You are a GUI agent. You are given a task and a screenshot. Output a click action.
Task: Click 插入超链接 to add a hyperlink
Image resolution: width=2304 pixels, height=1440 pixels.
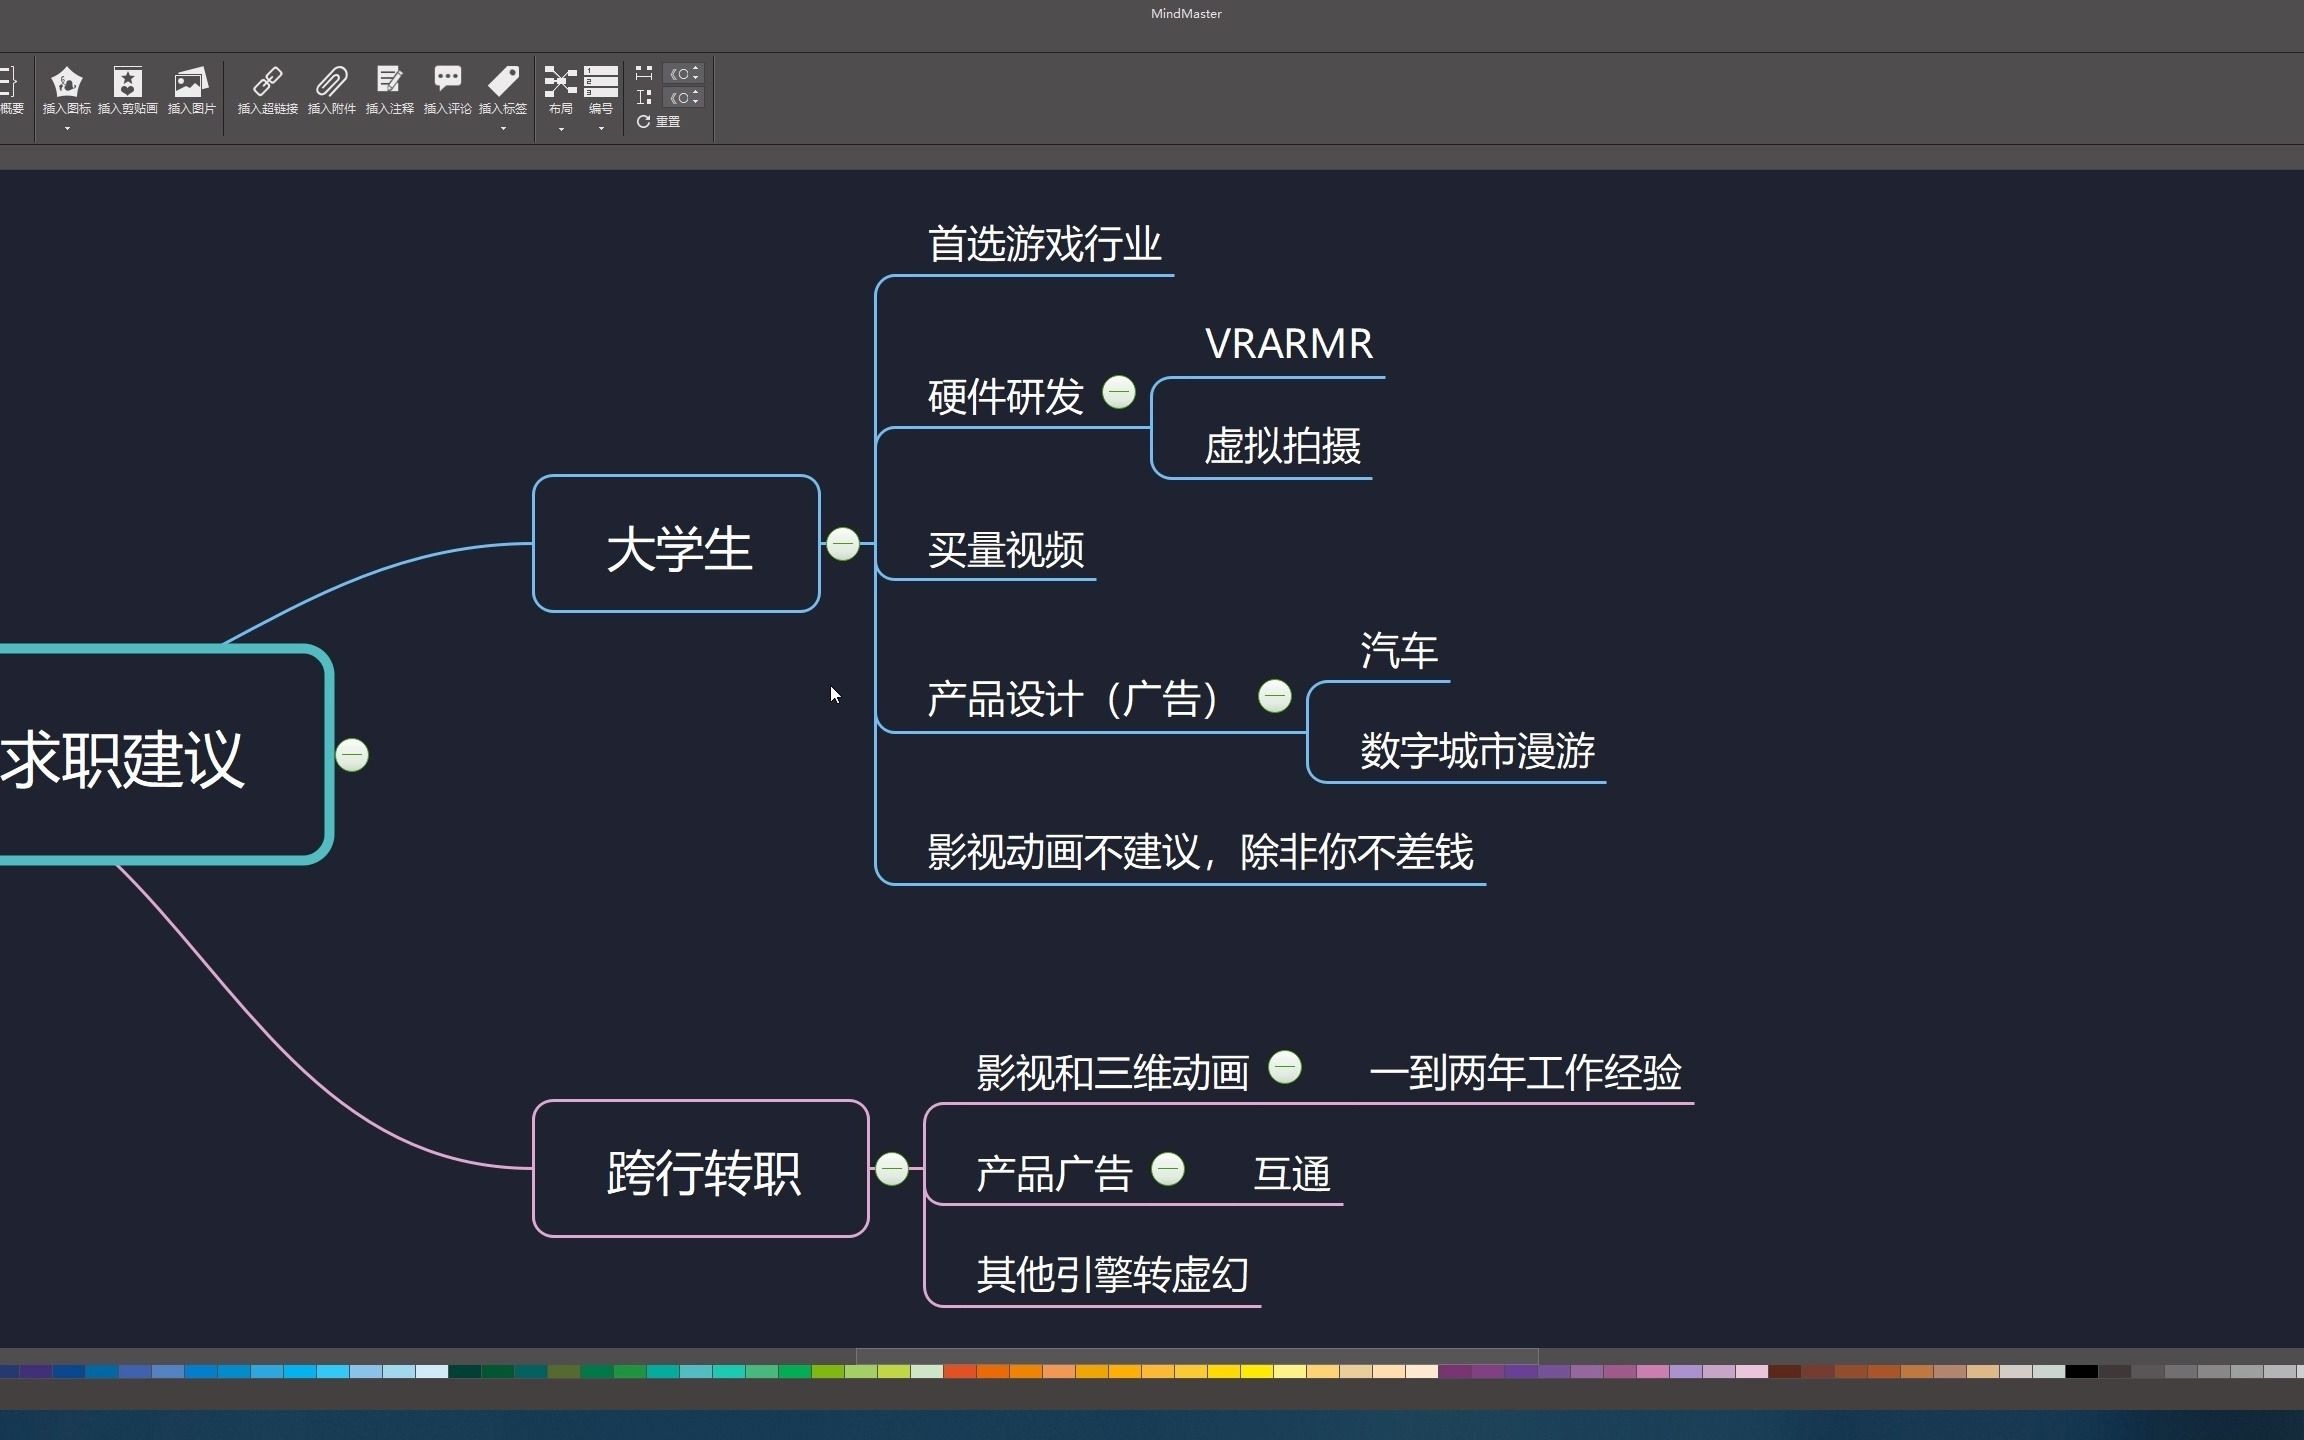pos(267,90)
